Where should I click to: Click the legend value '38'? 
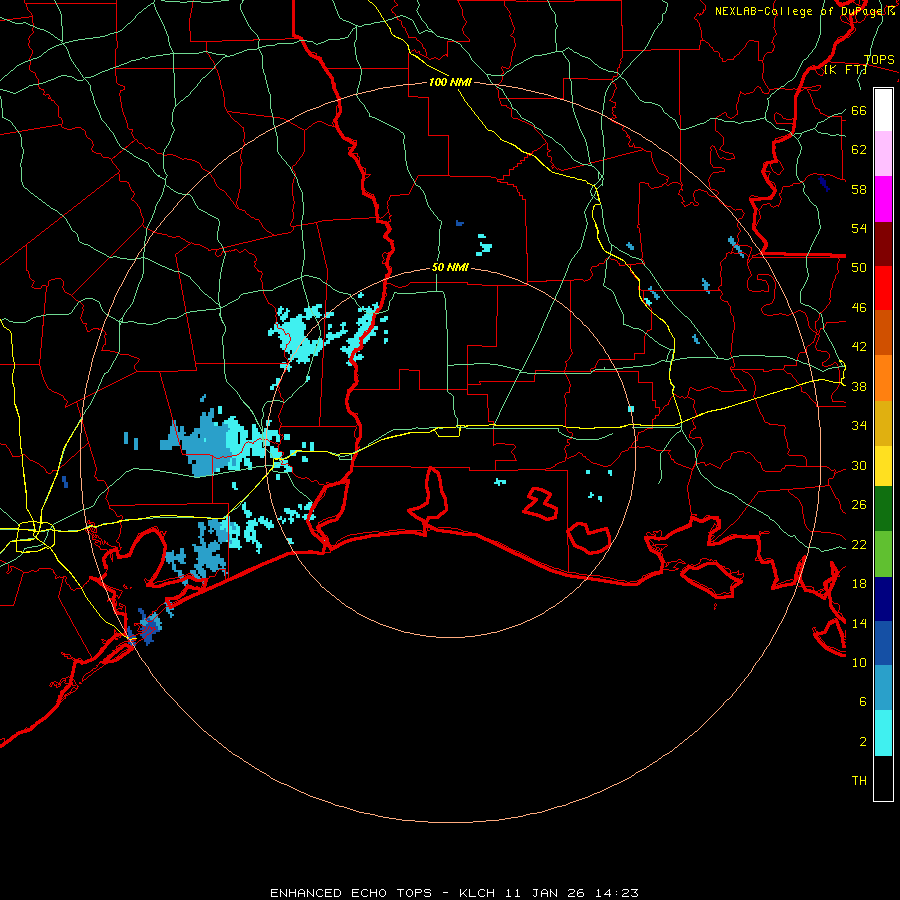pos(859,386)
